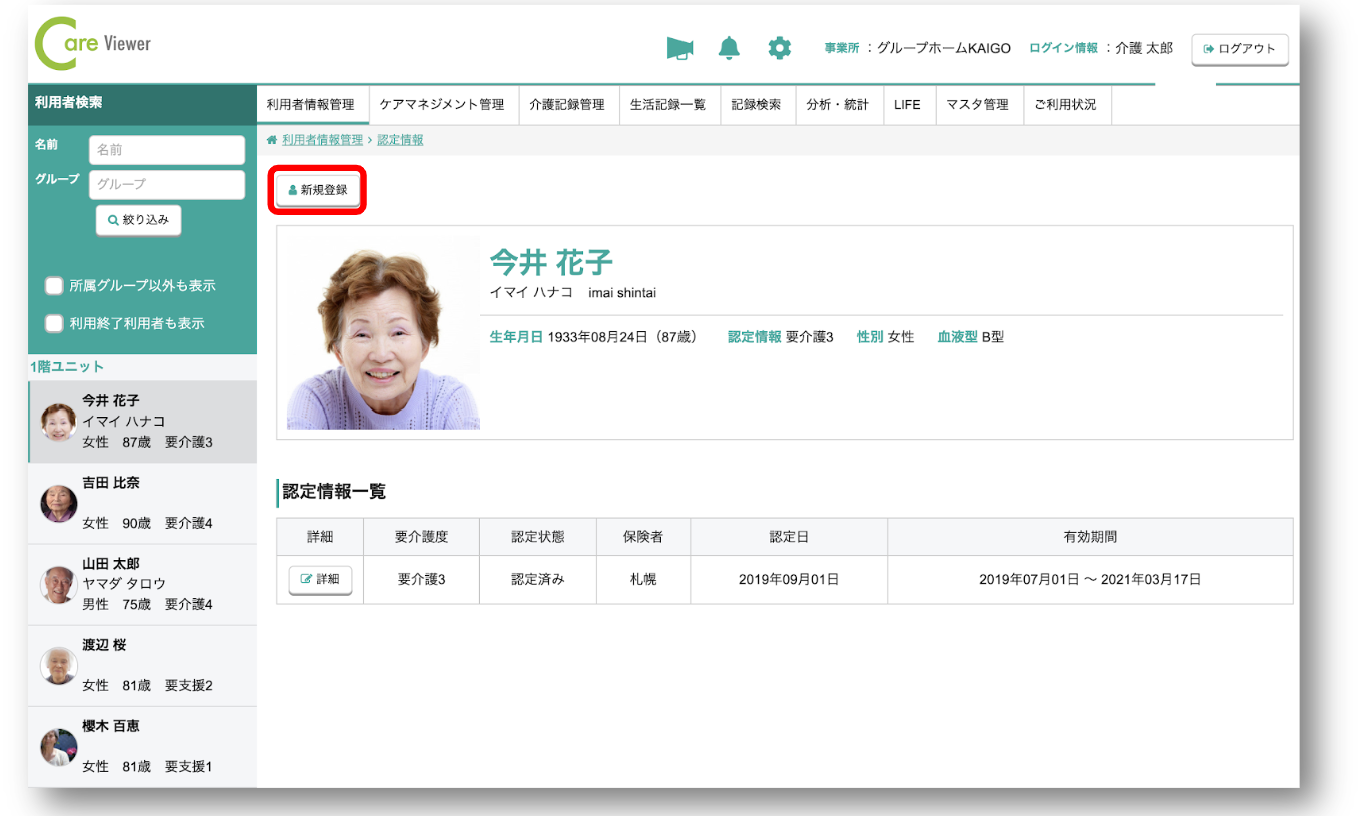The width and height of the screenshot is (1360, 816).
Task: Click the home icon in breadcrumb
Action: pyautogui.click(x=272, y=140)
